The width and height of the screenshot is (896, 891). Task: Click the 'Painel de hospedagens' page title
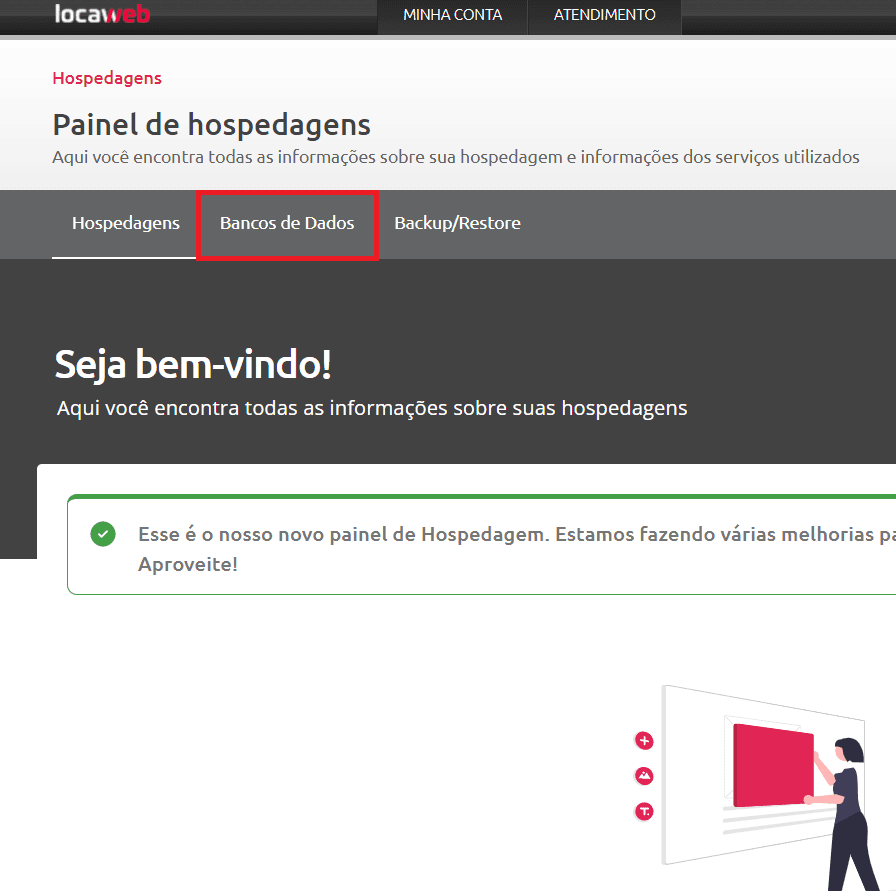(211, 125)
